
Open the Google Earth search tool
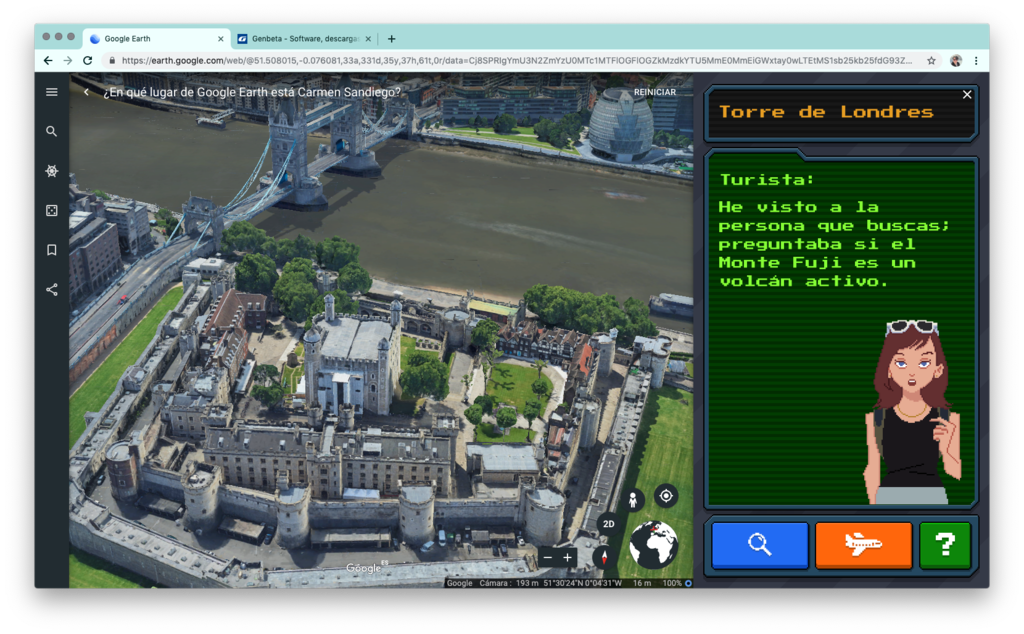coord(51,131)
